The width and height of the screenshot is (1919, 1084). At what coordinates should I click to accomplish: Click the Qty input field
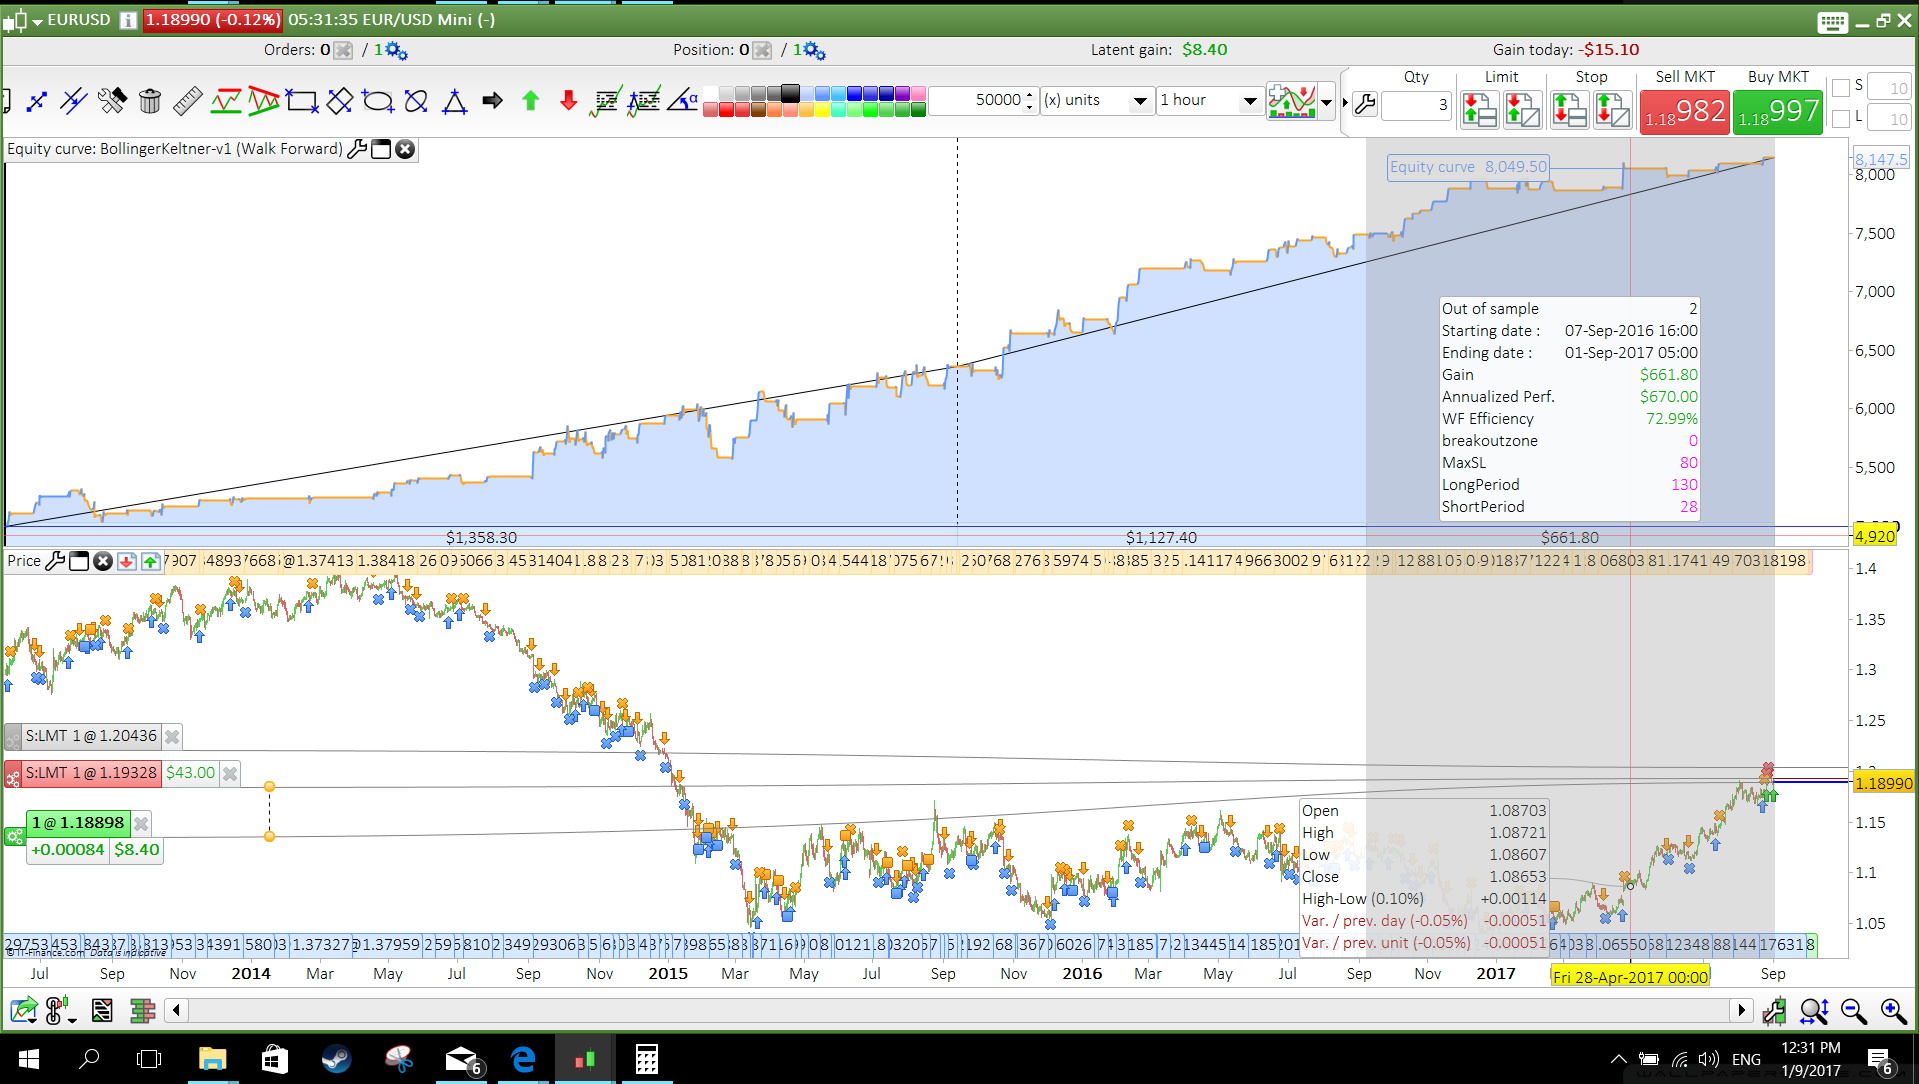1415,104
